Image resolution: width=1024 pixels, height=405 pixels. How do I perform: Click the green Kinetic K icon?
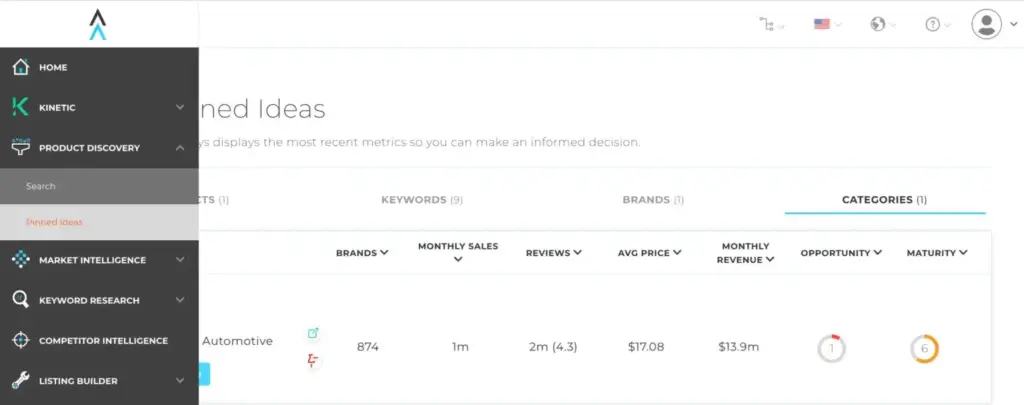click(21, 107)
